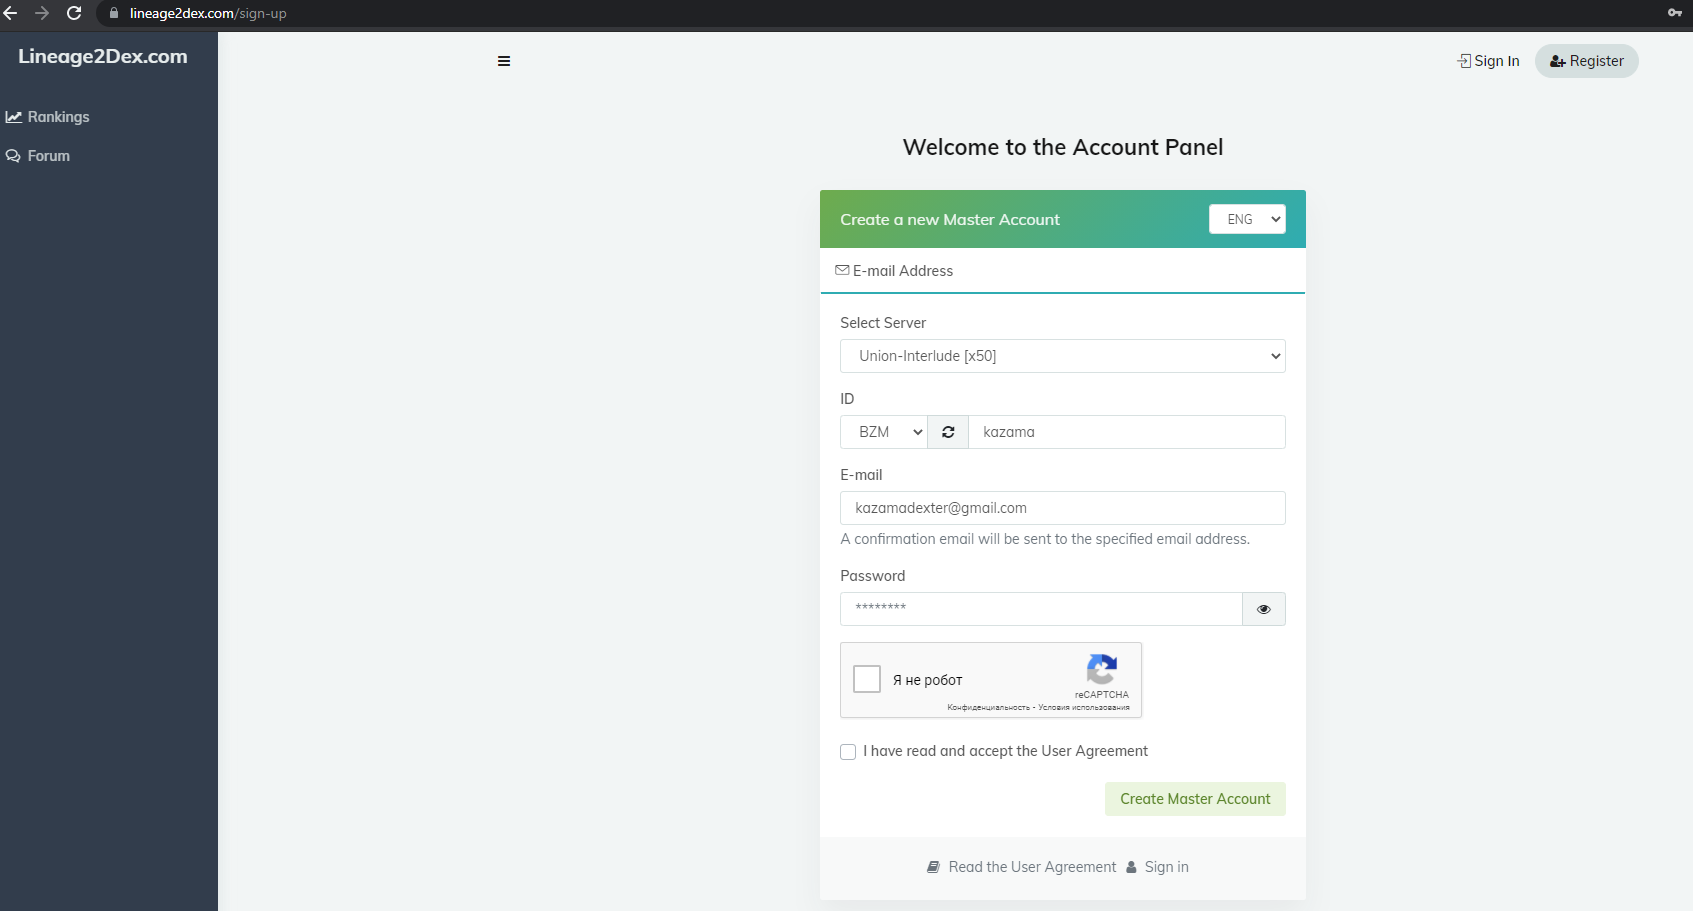Click the saved-password key icon in the address bar
Screen dimensions: 1693x911
(x=1674, y=13)
